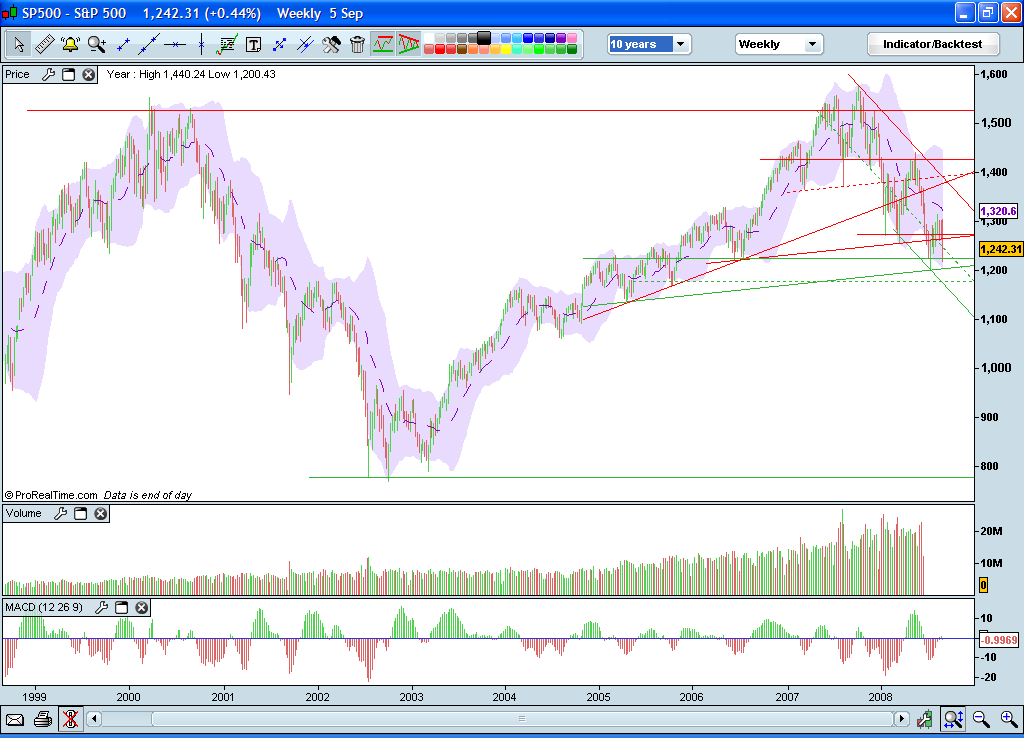Pick the brown color swatch
The height and width of the screenshot is (738, 1024).
(462, 49)
